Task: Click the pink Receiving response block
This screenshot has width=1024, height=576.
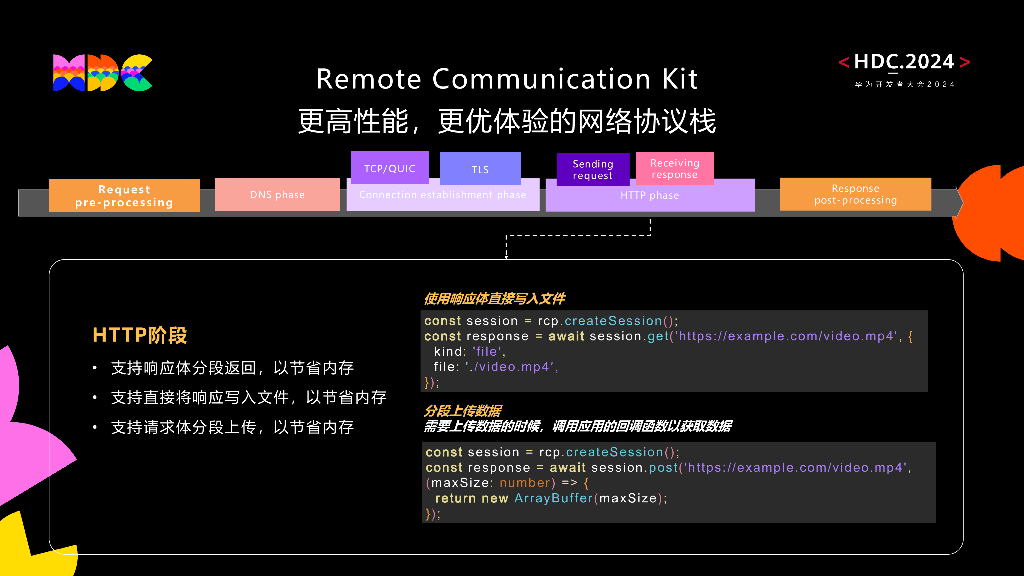Action: click(674, 167)
